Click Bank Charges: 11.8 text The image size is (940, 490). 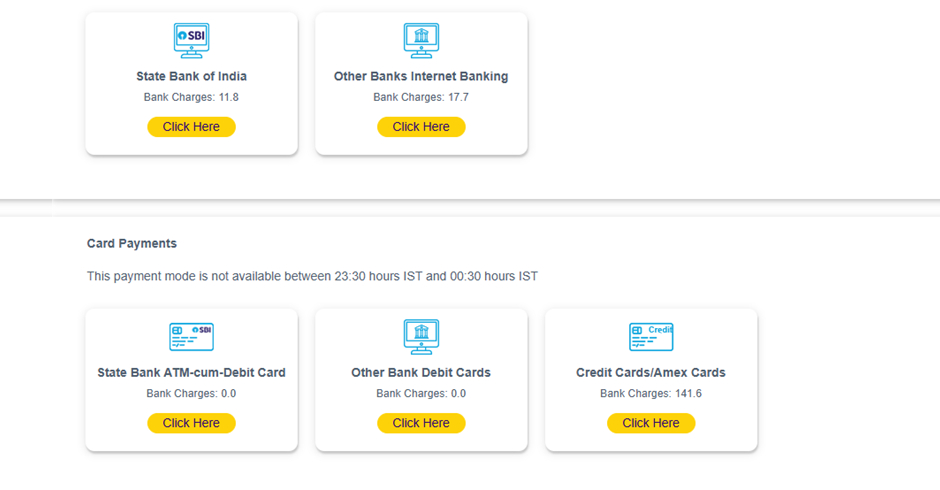[191, 97]
